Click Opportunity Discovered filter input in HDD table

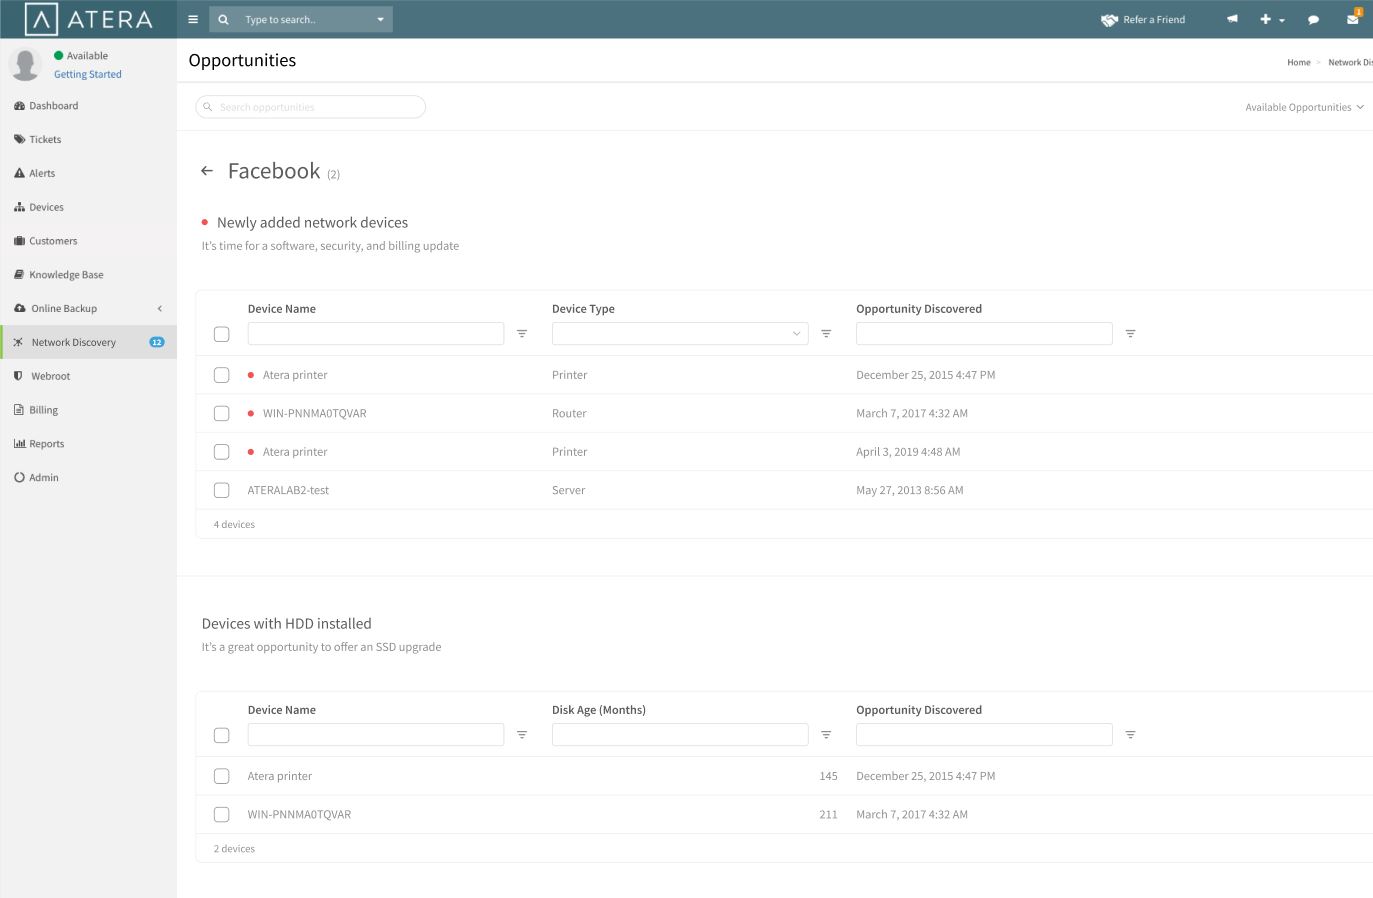984,735
